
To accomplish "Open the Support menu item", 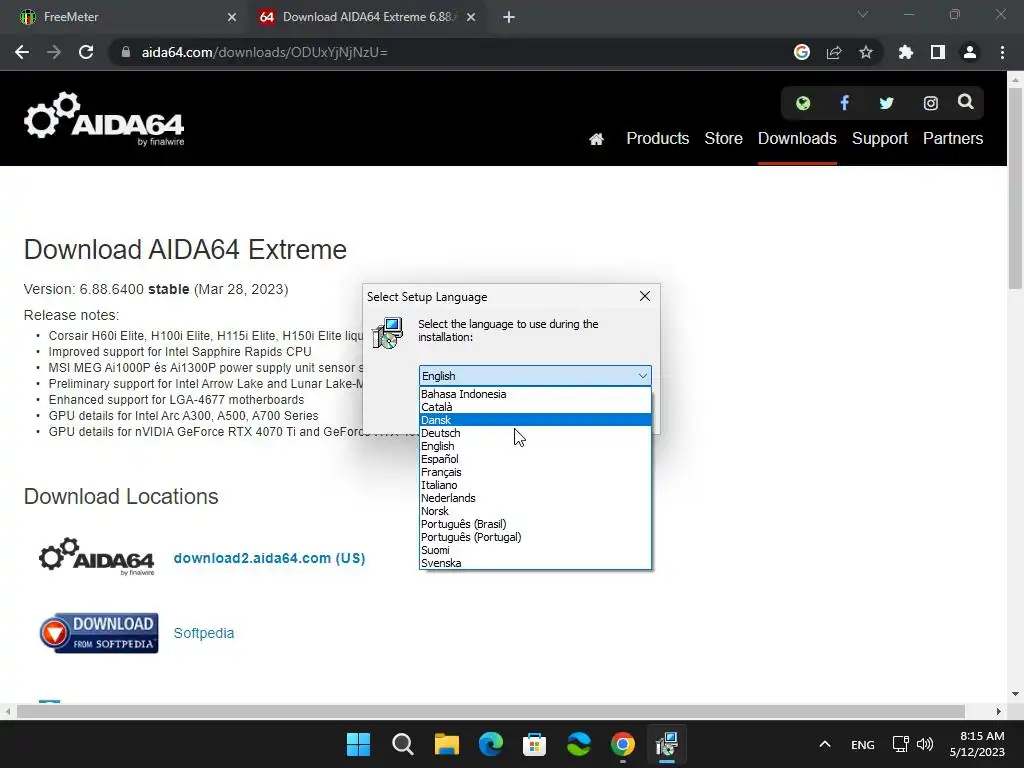I will [x=880, y=138].
